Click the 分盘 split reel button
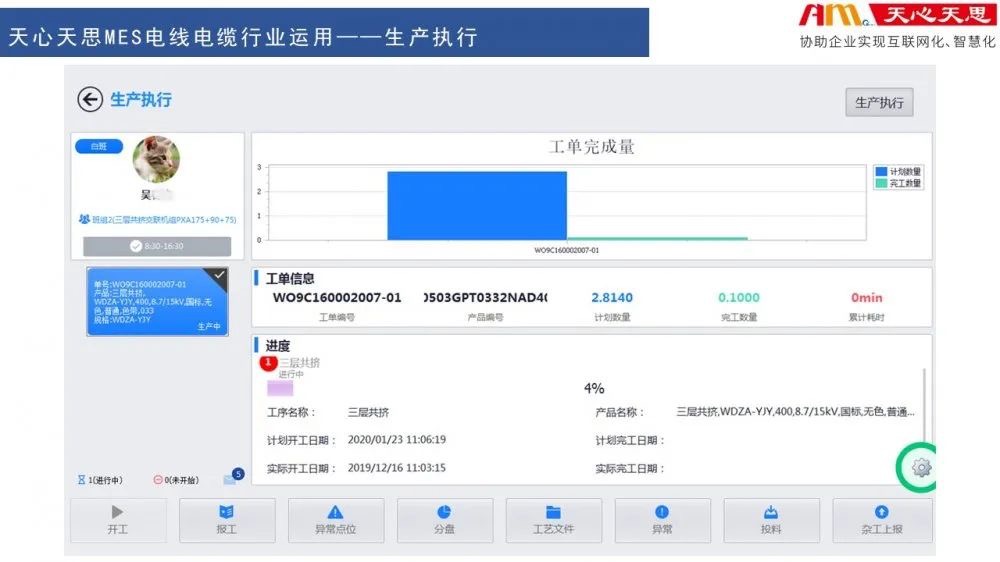Viewport: 1000px width, 562px height. tap(445, 521)
